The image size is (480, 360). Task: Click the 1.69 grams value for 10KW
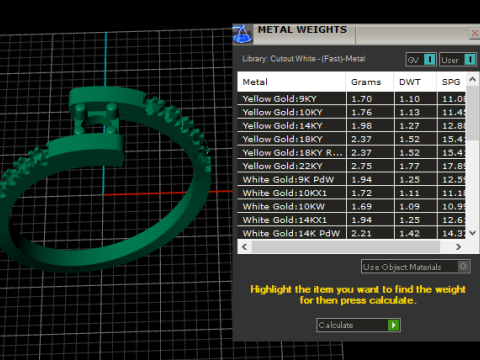[362, 207]
